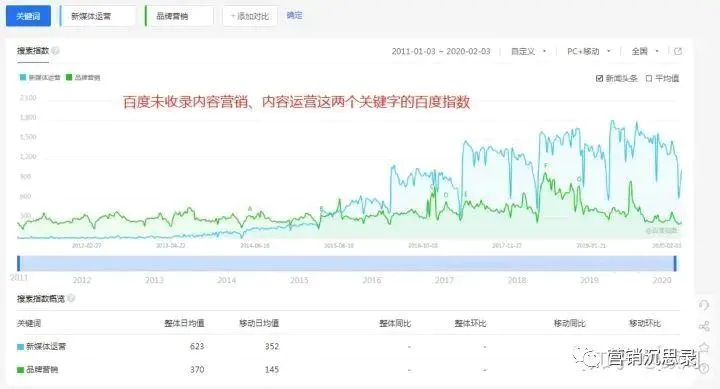Viewport: 720px width, 389px height.
Task: Toggle the 新闻头条 checkbox
Action: [599, 79]
